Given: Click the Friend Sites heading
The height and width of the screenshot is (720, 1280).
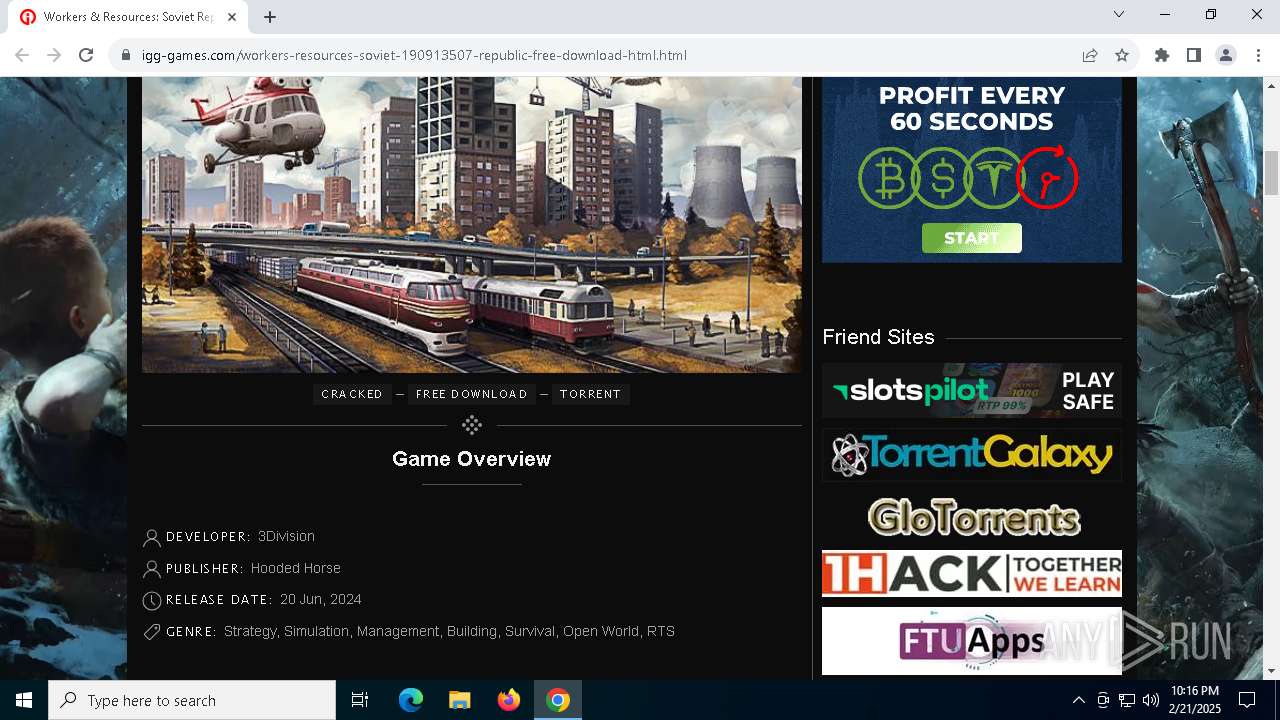Looking at the screenshot, I should click(878, 337).
